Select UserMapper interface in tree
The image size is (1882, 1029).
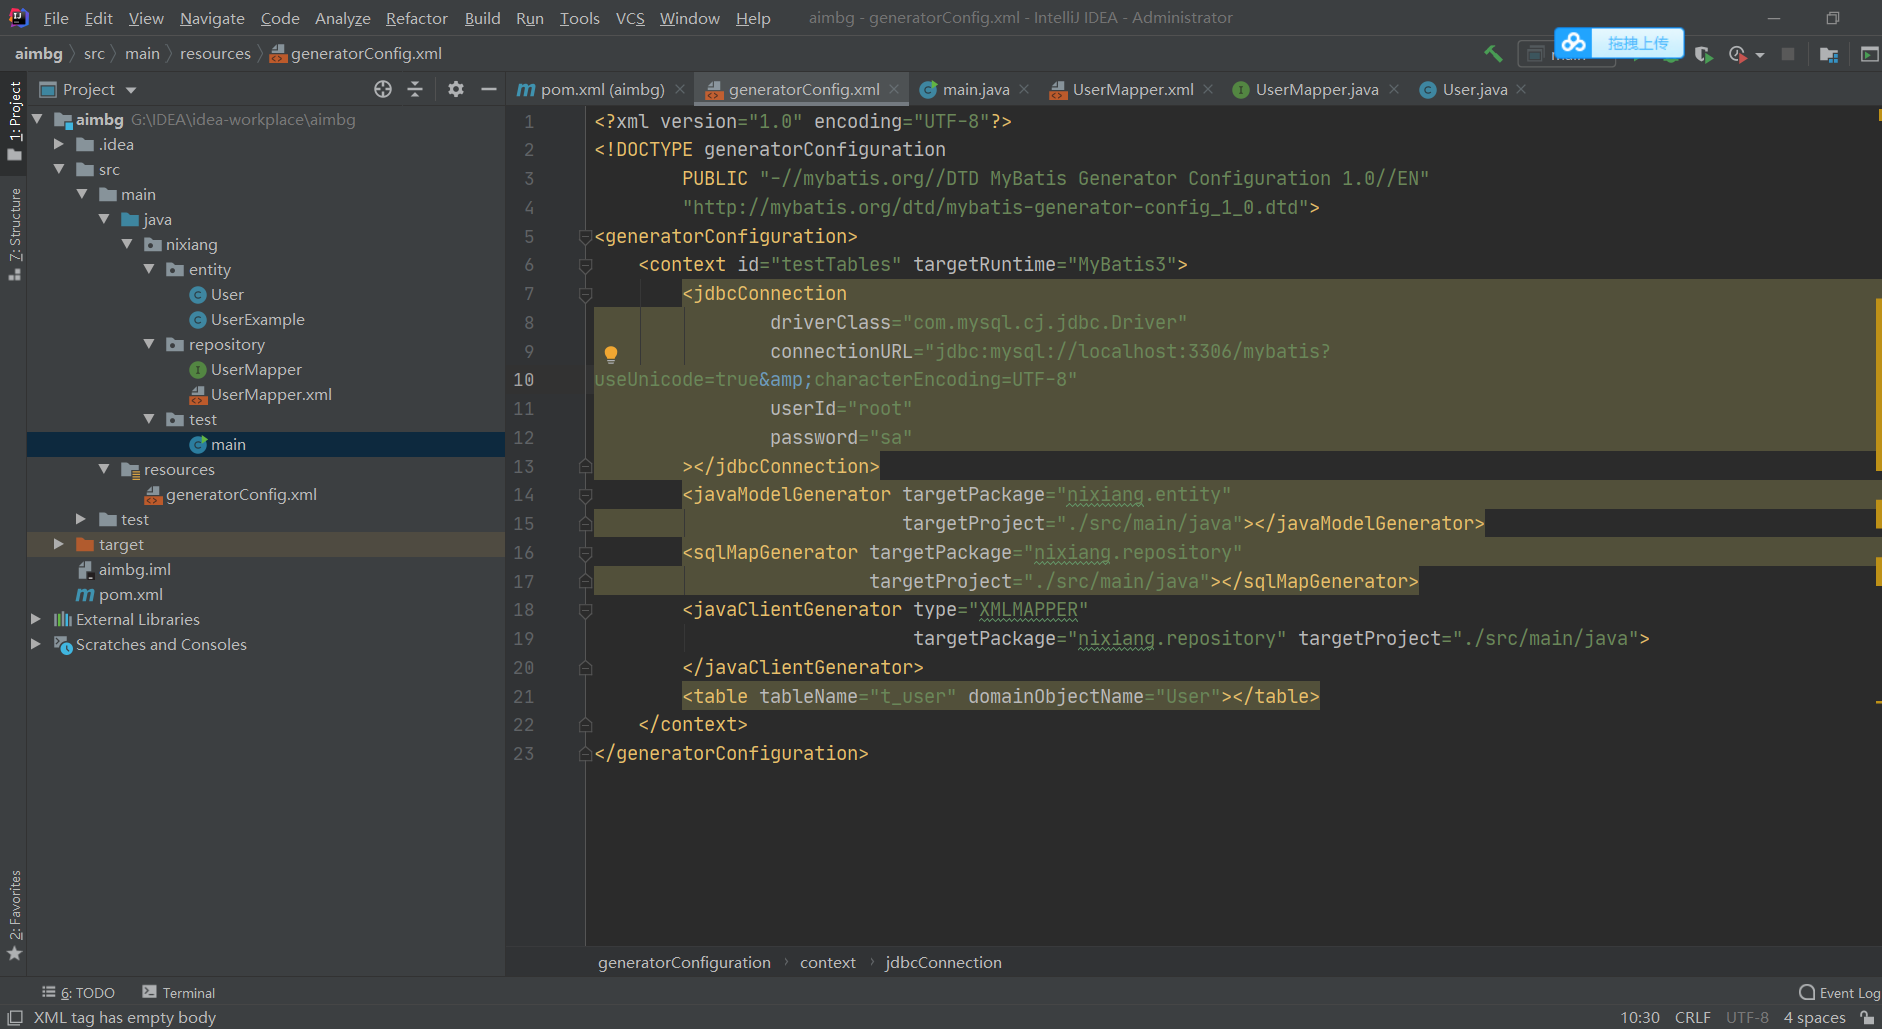coord(246,369)
